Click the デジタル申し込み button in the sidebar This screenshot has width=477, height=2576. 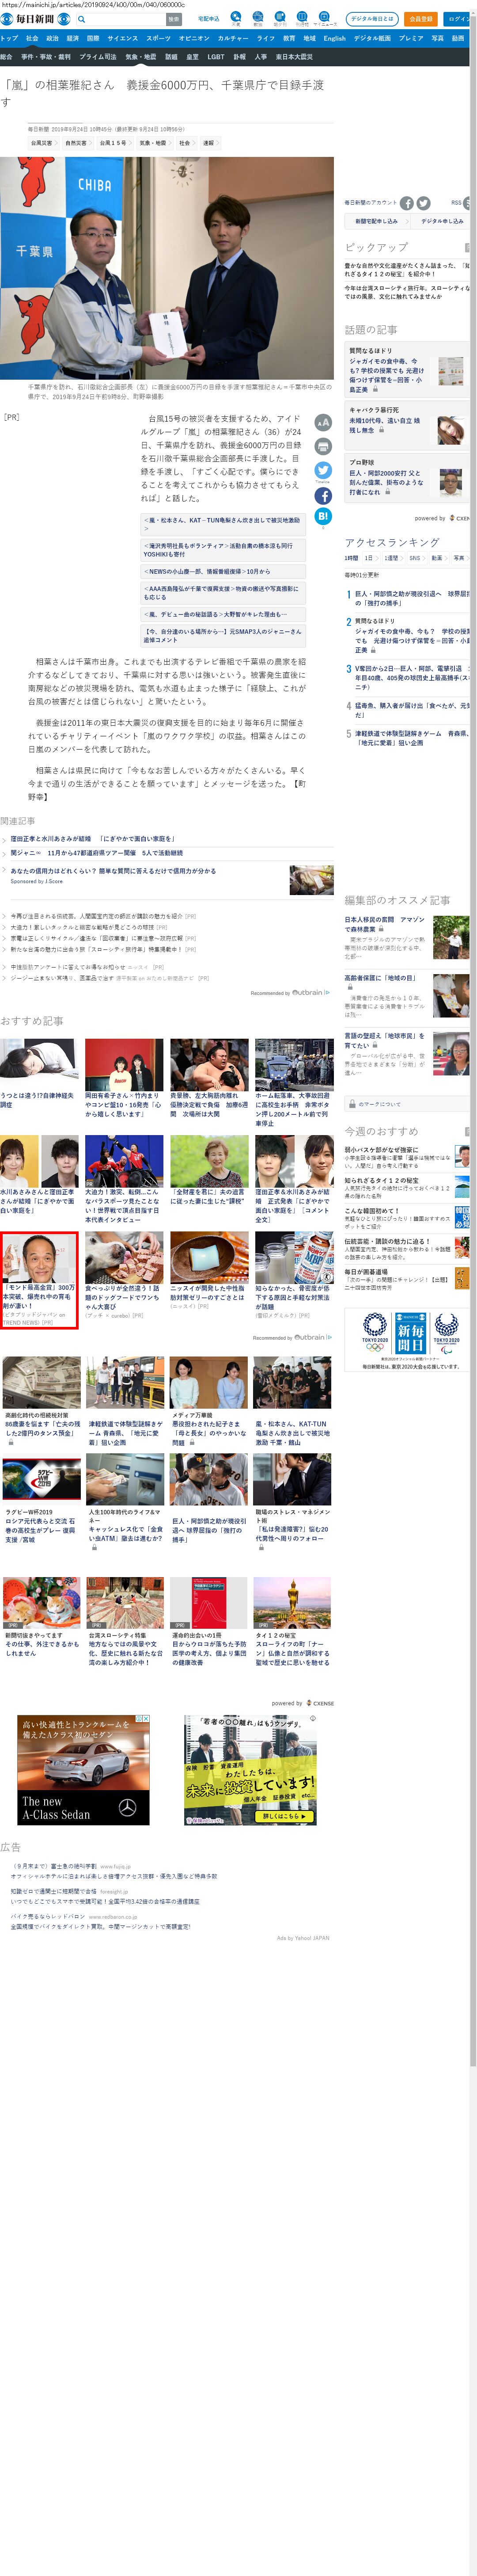pyautogui.click(x=441, y=221)
